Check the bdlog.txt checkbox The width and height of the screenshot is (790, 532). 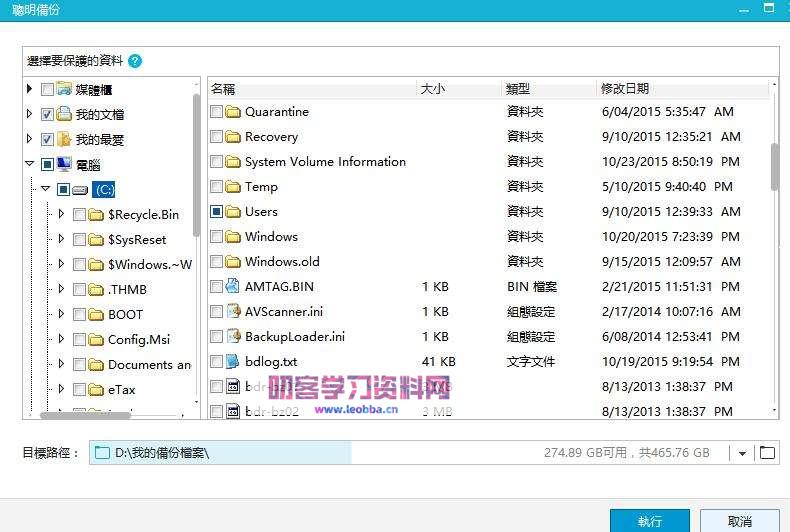coord(216,361)
